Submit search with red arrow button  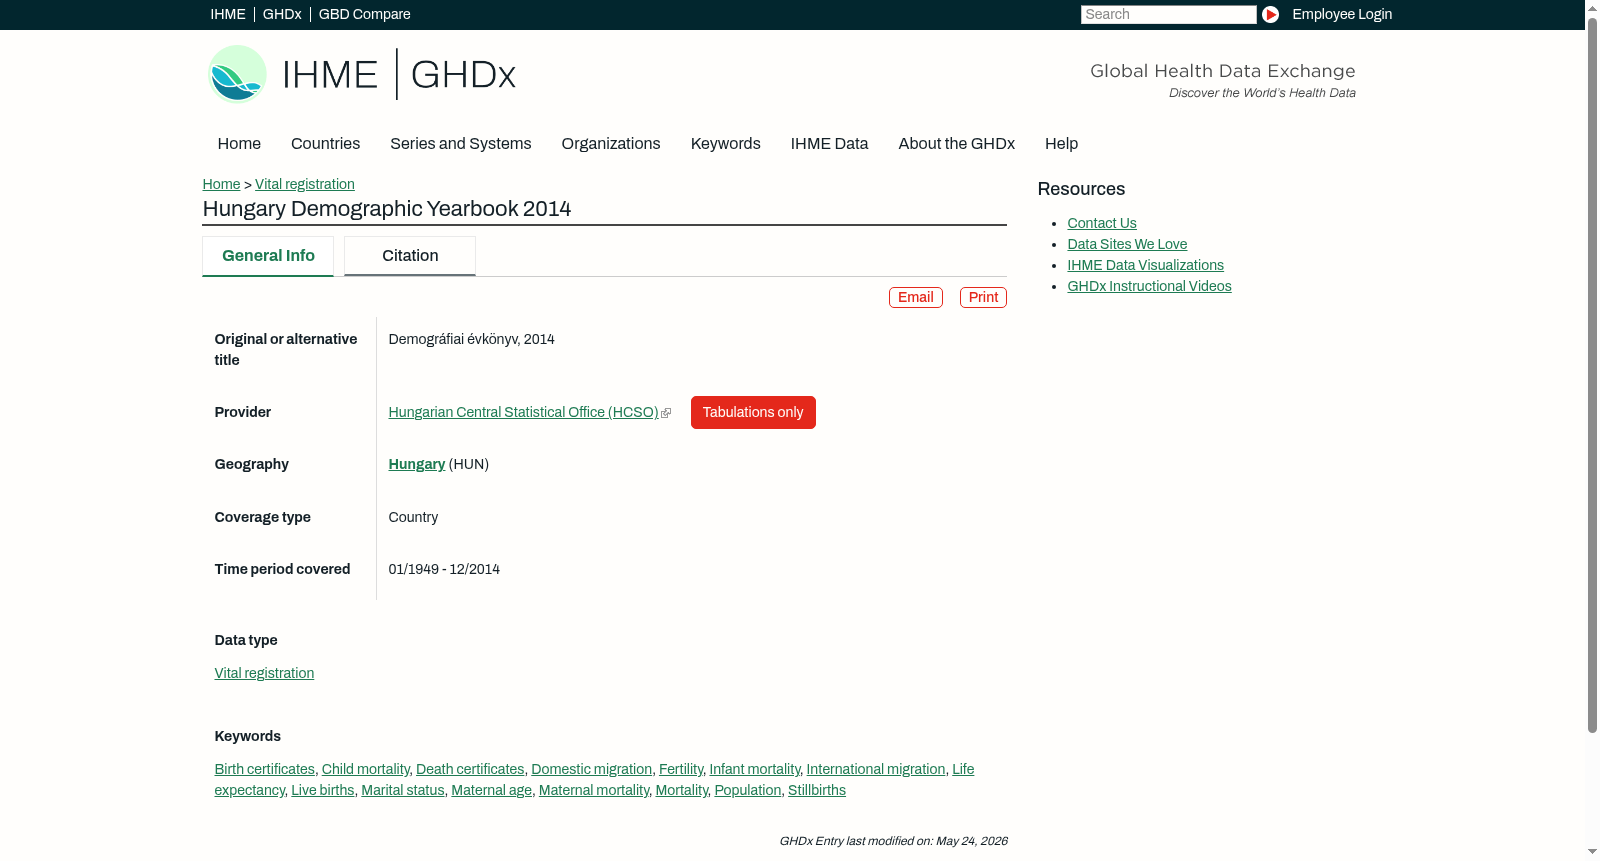(1270, 14)
